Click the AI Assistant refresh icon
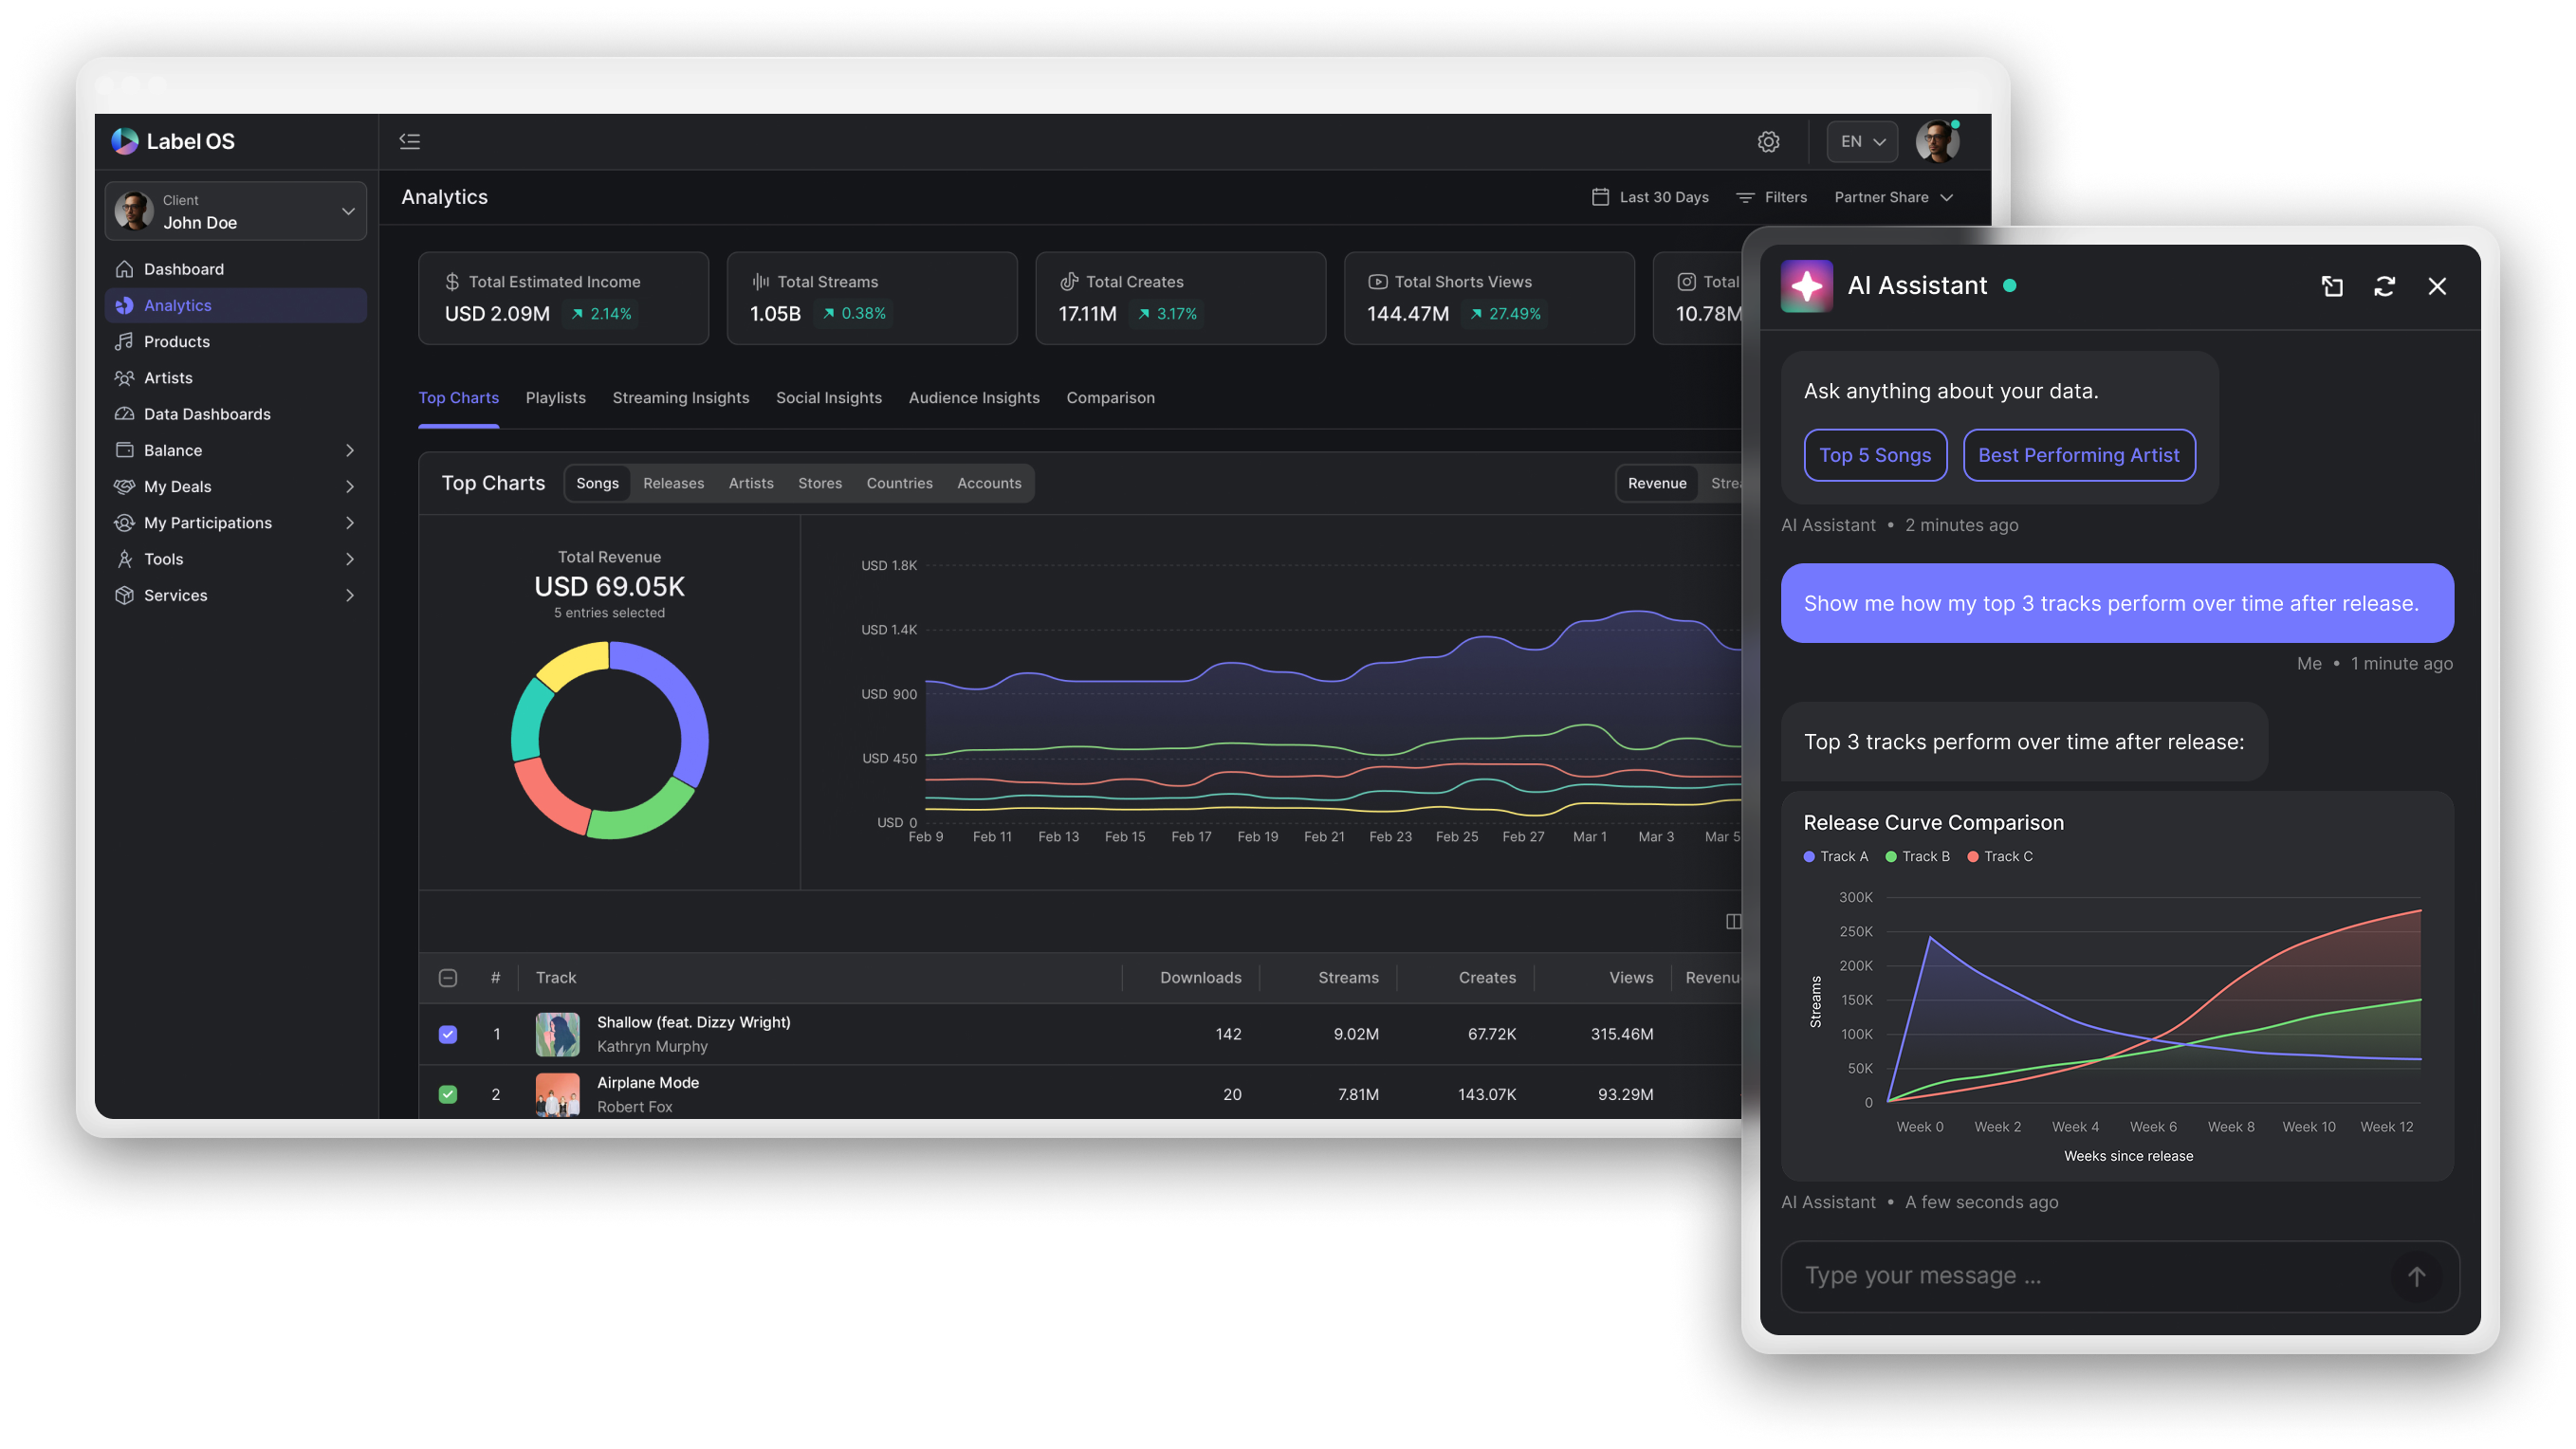The height and width of the screenshot is (1449, 2576). 2384,286
